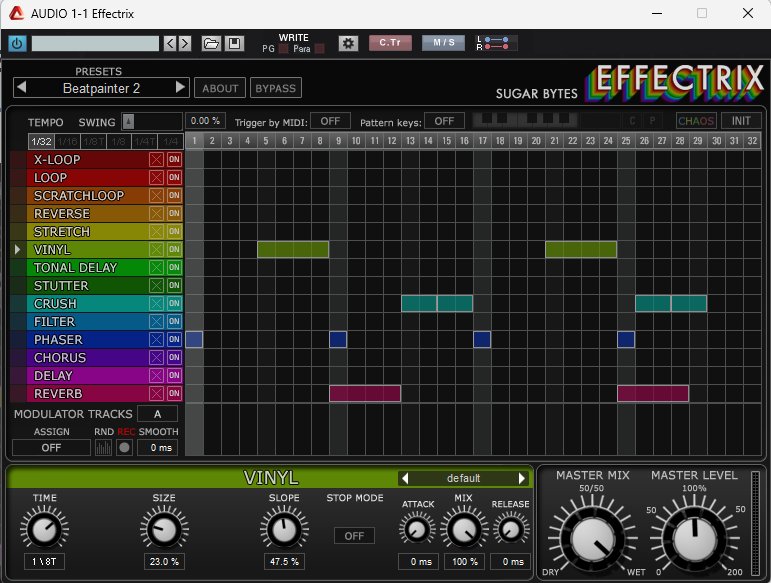Click the BYPASS button

[x=276, y=88]
